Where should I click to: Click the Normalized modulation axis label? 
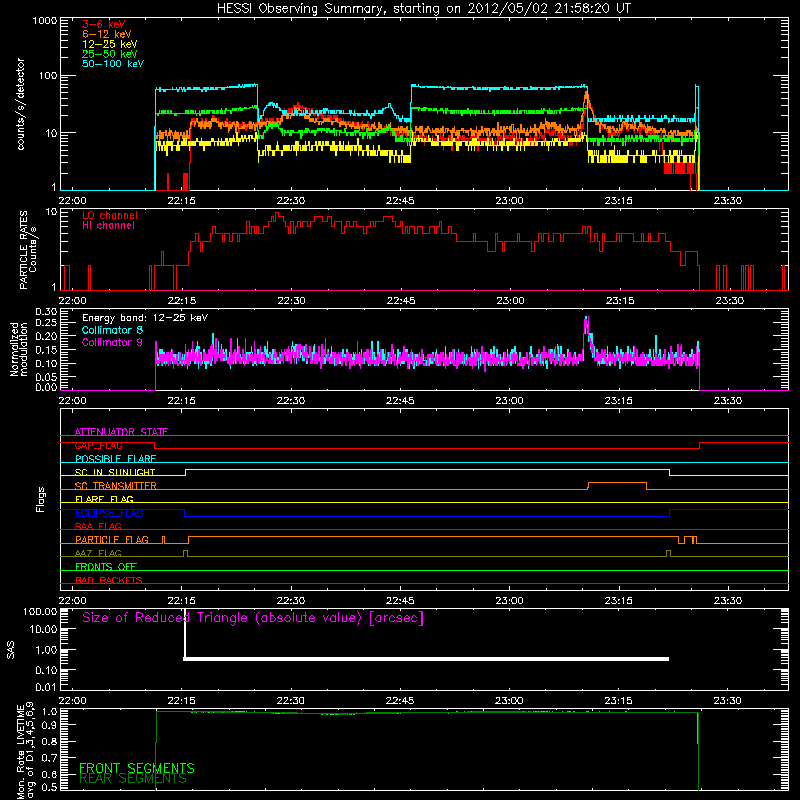pyautogui.click(x=18, y=350)
